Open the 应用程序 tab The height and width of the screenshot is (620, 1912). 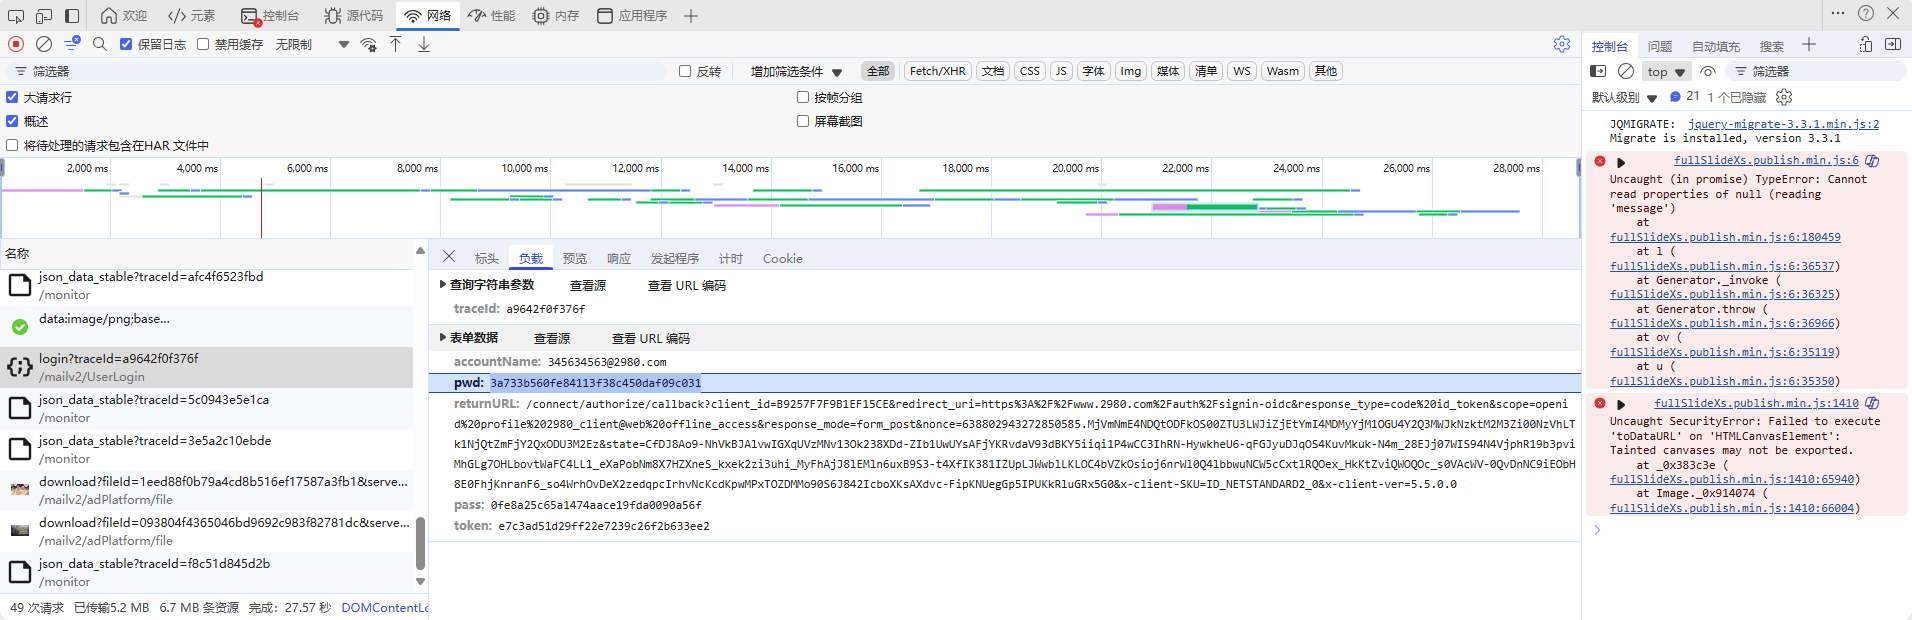632,16
